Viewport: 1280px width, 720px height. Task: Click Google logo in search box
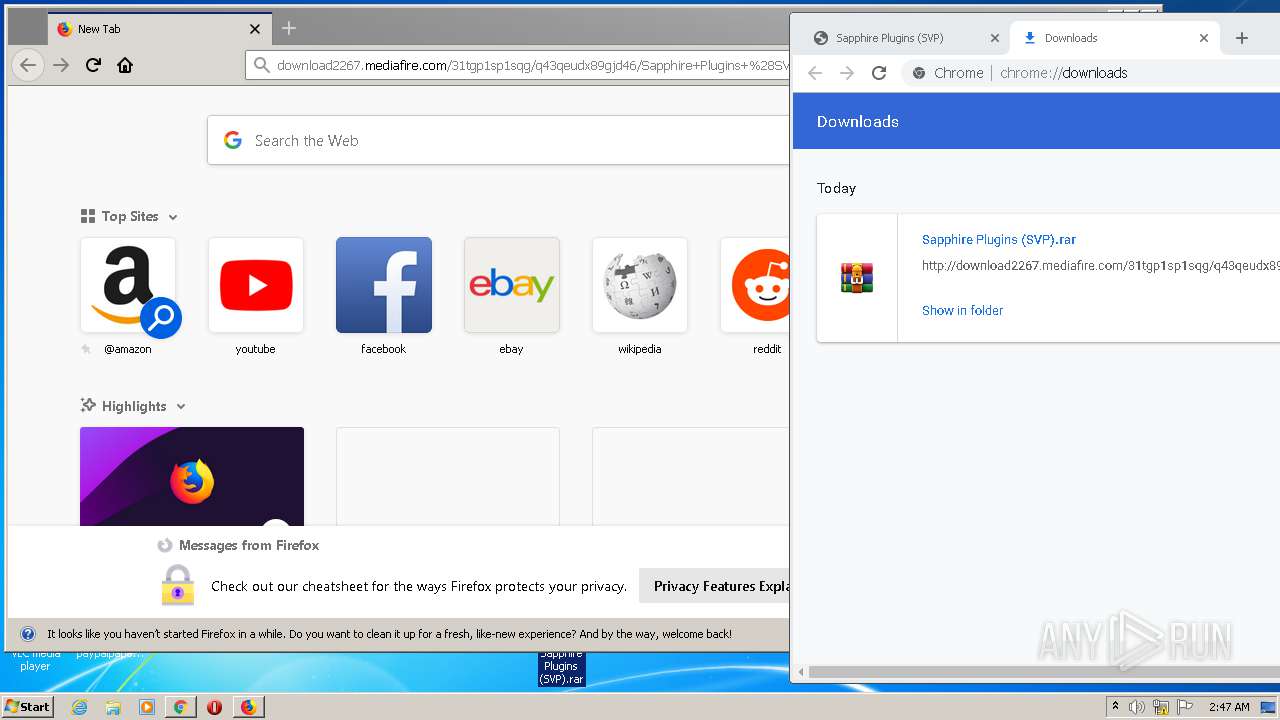click(x=233, y=140)
